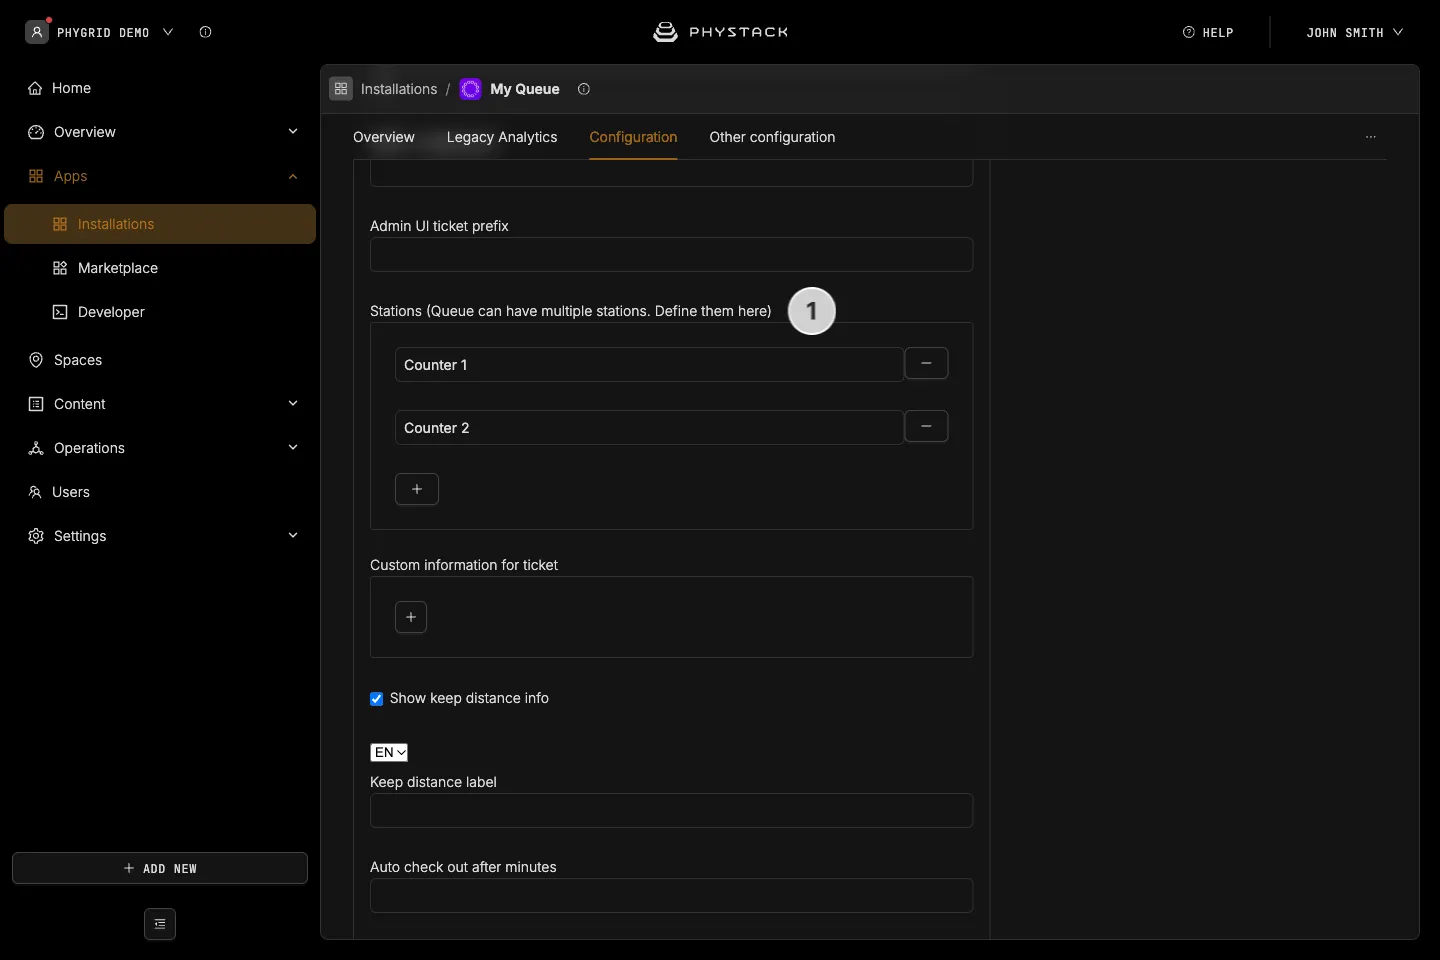The image size is (1440, 960).
Task: Switch to the Legacy Analytics tab
Action: point(502,137)
